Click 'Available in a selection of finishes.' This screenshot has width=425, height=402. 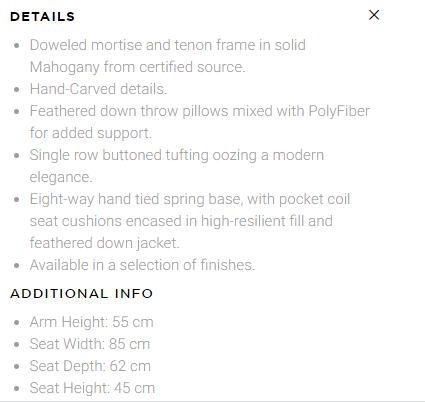142,265
